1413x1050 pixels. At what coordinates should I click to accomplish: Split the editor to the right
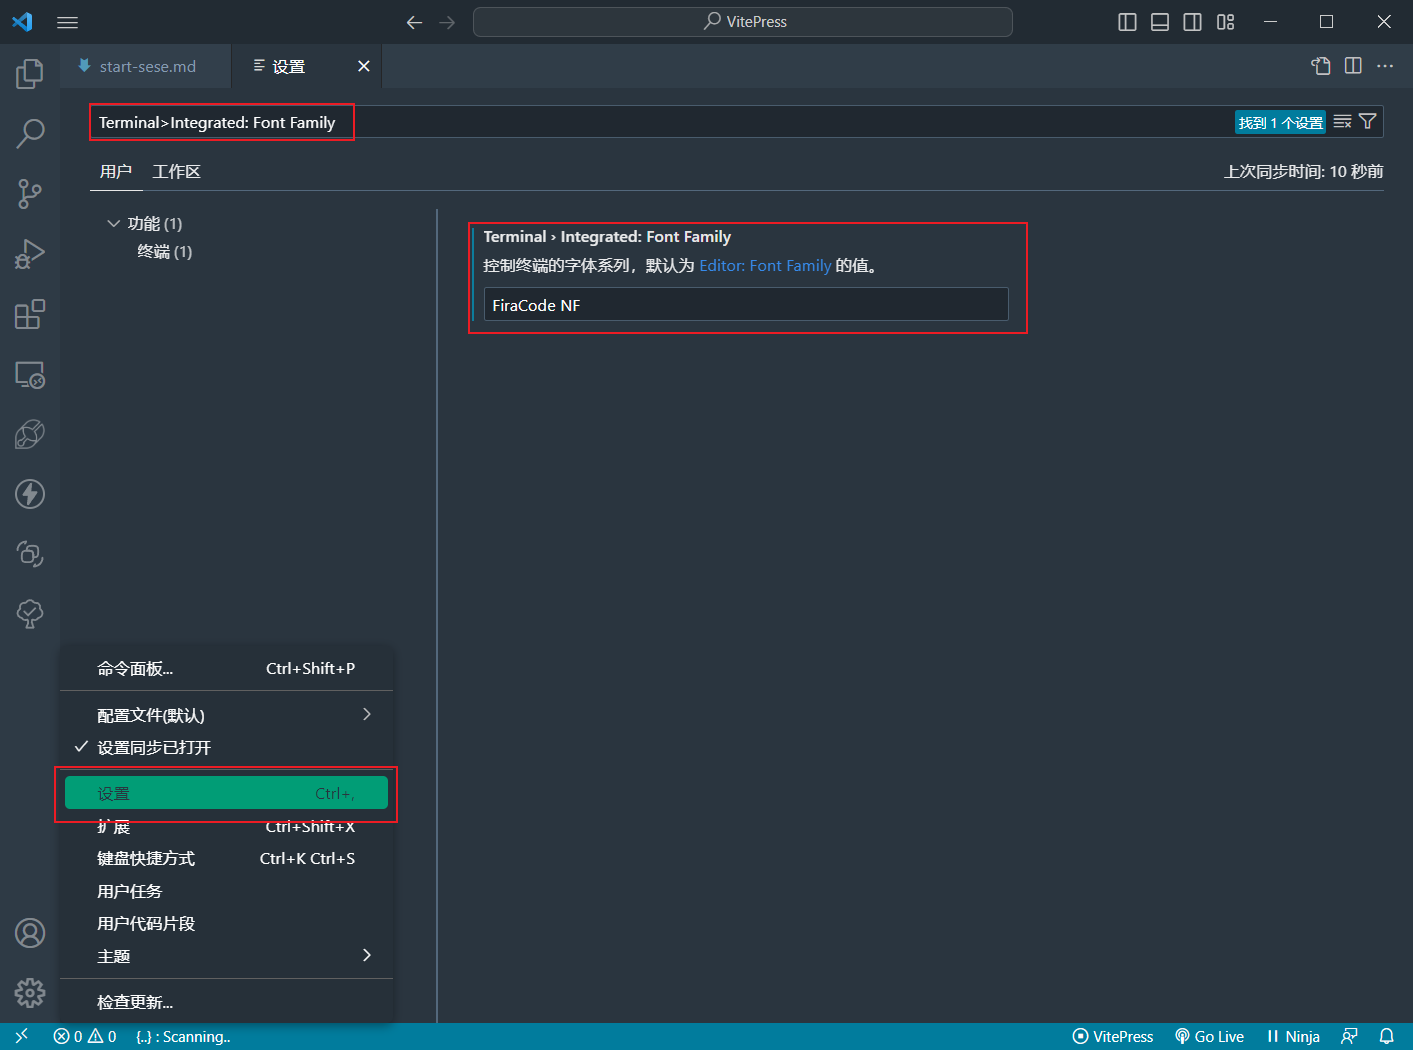coord(1353,66)
